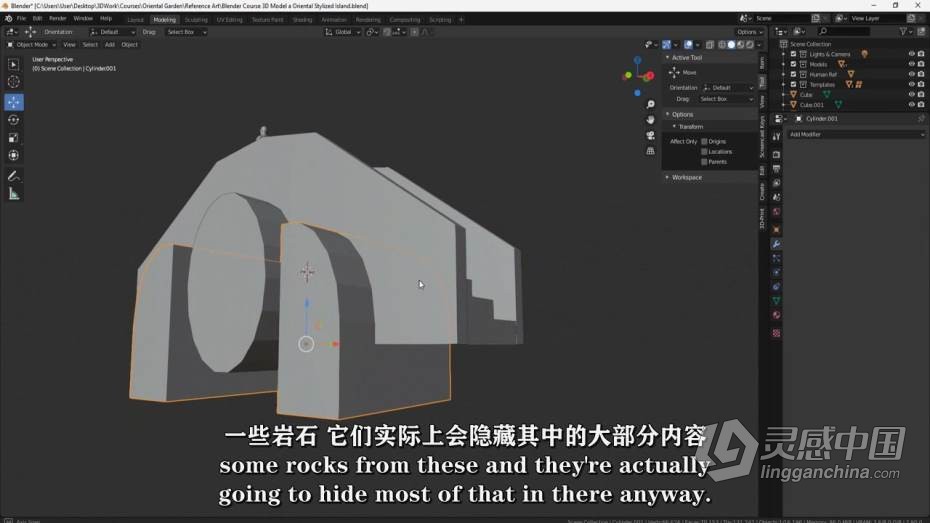Switch to the UV Editing workspace tab

pyautogui.click(x=230, y=20)
